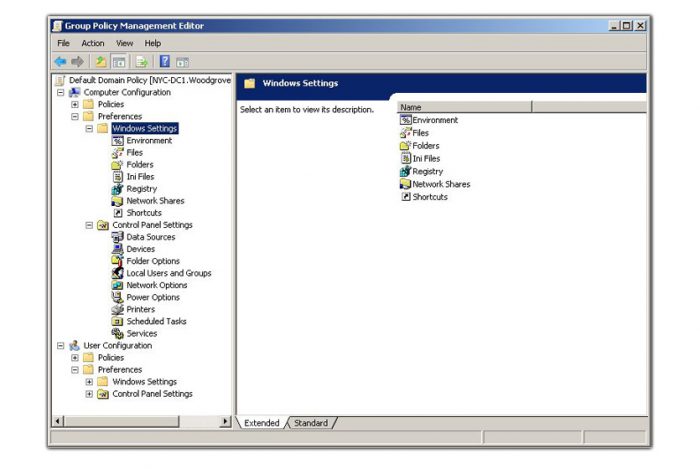Sort list by Name column header

[464, 107]
